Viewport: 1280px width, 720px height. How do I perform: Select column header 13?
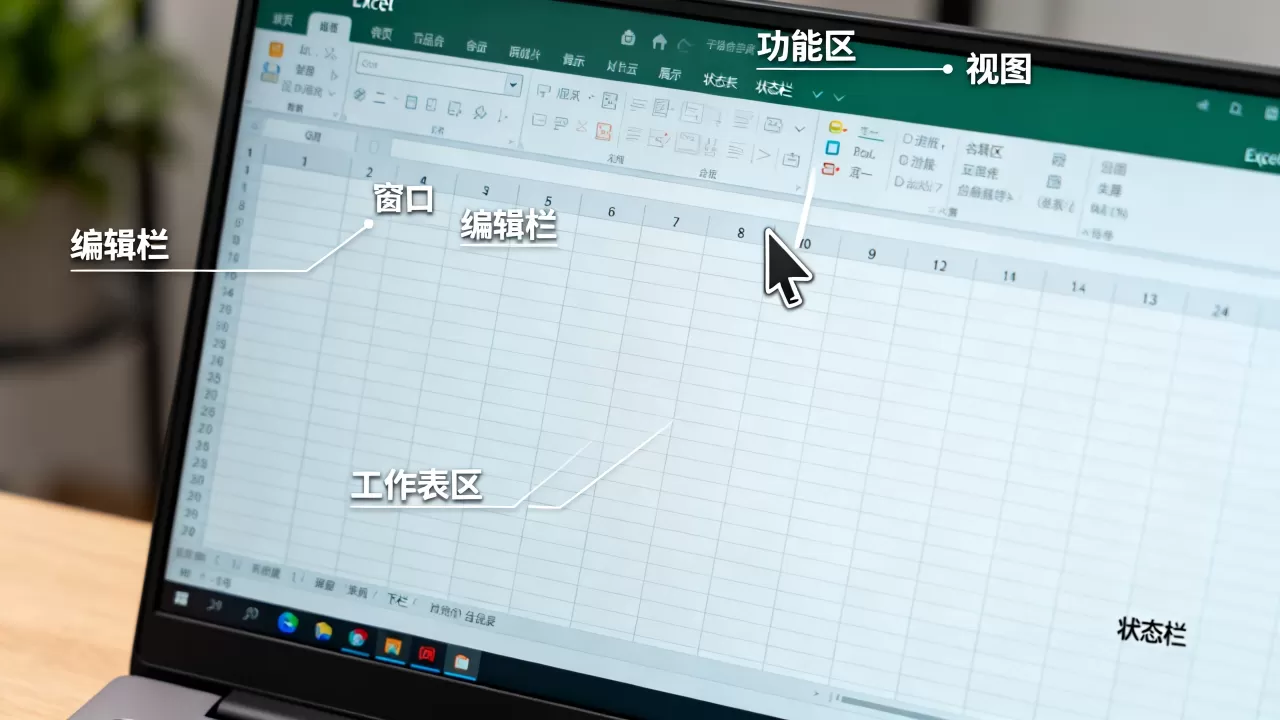(x=1149, y=299)
